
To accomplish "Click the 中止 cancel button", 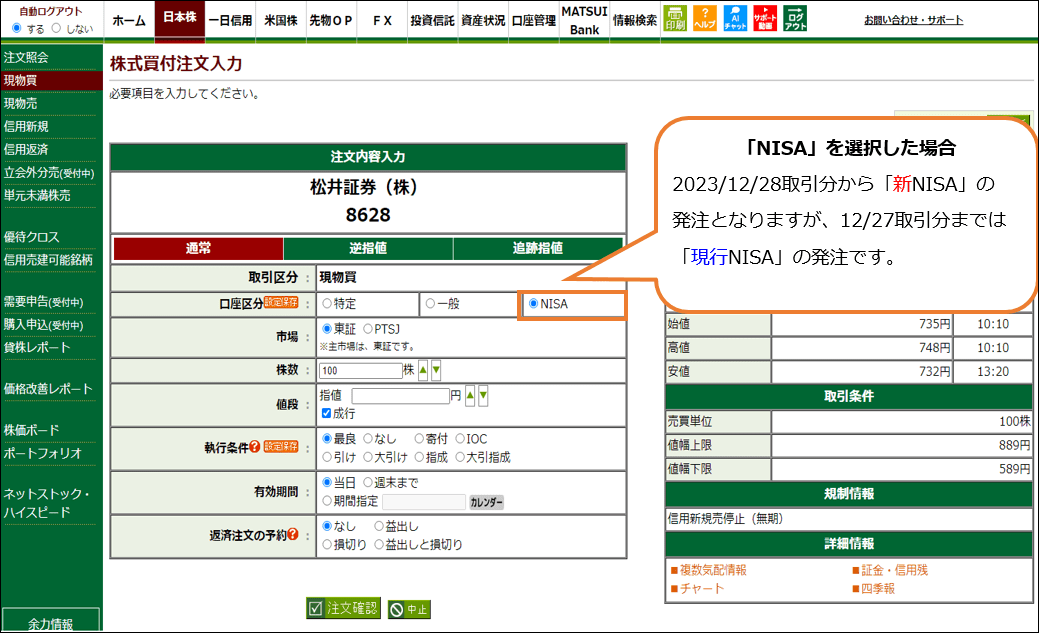I will tap(409, 609).
